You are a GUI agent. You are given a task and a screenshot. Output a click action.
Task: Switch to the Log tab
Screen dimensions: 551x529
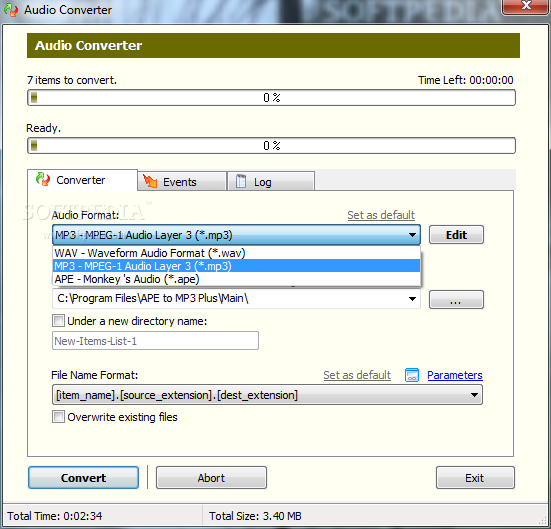coord(271,182)
